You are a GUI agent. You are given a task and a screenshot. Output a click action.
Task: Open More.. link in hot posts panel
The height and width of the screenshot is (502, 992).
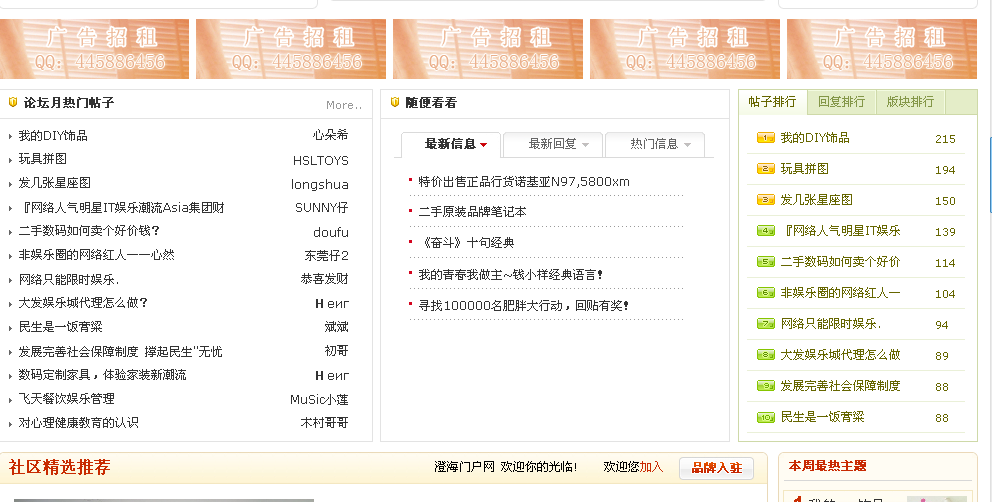click(x=344, y=105)
